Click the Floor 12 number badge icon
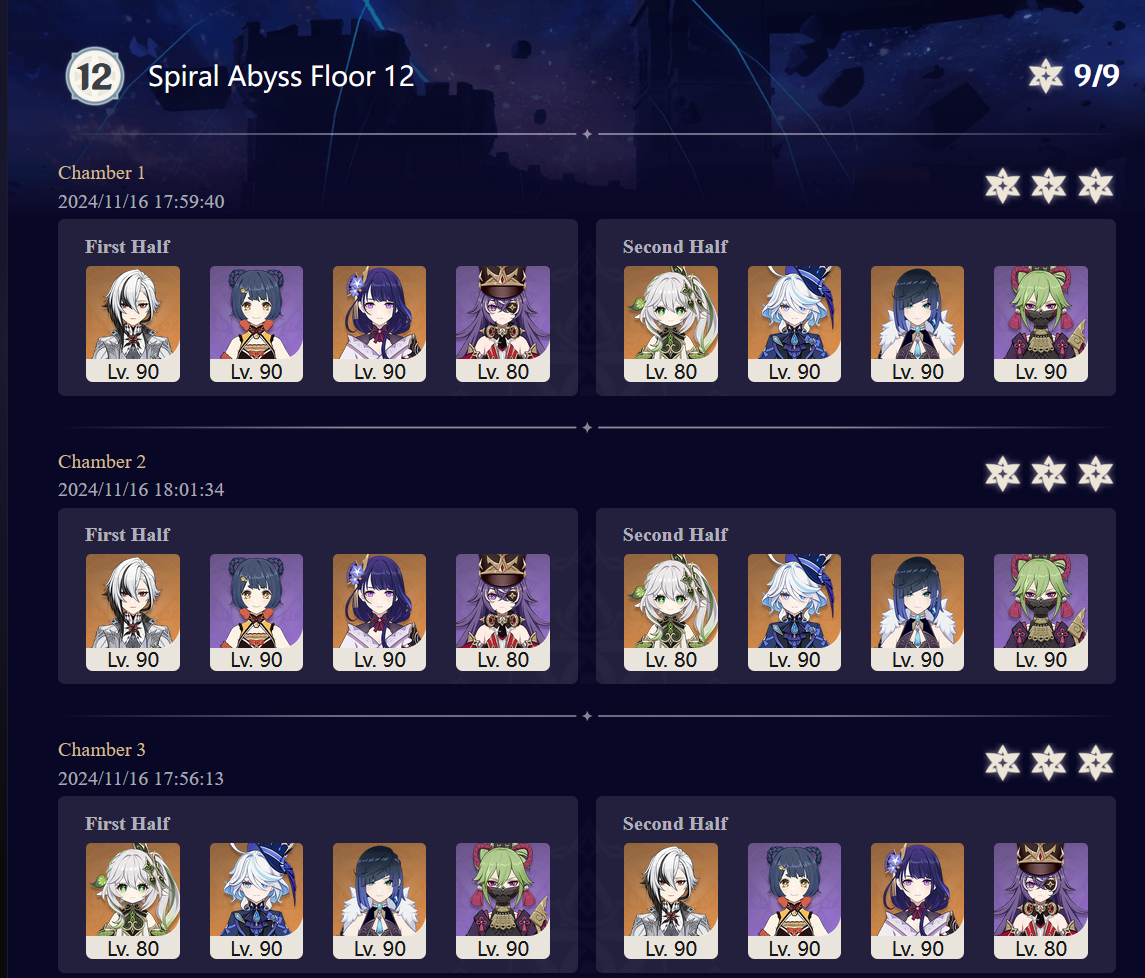The width and height of the screenshot is (1145, 978). click(95, 76)
